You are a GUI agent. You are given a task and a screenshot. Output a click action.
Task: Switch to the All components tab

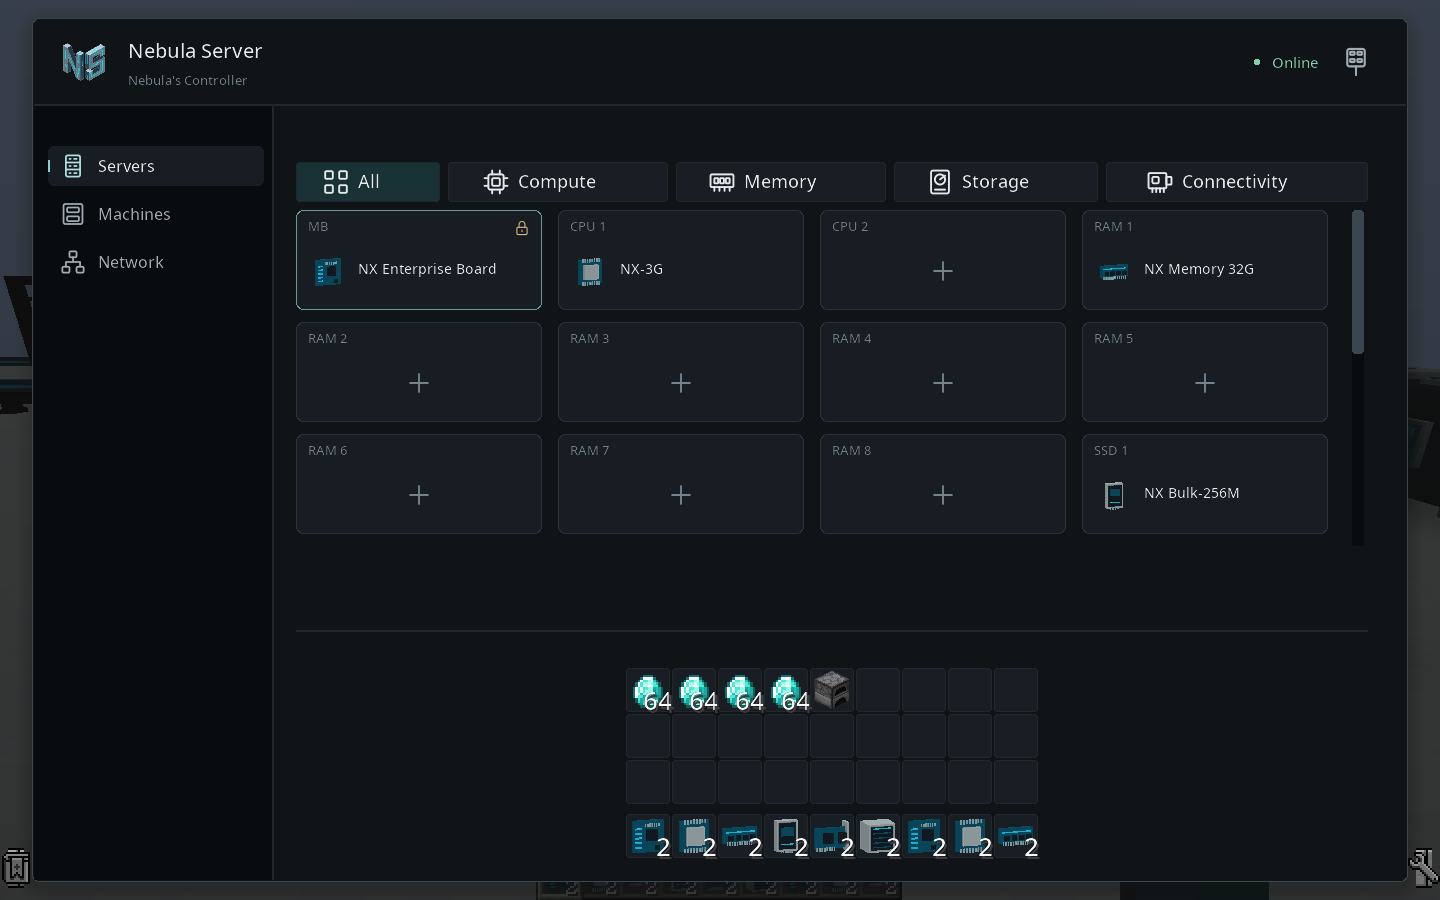pyautogui.click(x=368, y=182)
